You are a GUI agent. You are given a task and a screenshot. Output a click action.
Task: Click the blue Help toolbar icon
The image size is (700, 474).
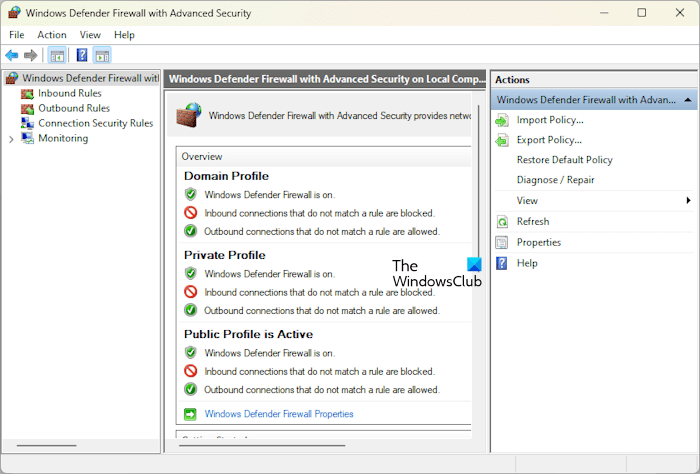coord(82,55)
